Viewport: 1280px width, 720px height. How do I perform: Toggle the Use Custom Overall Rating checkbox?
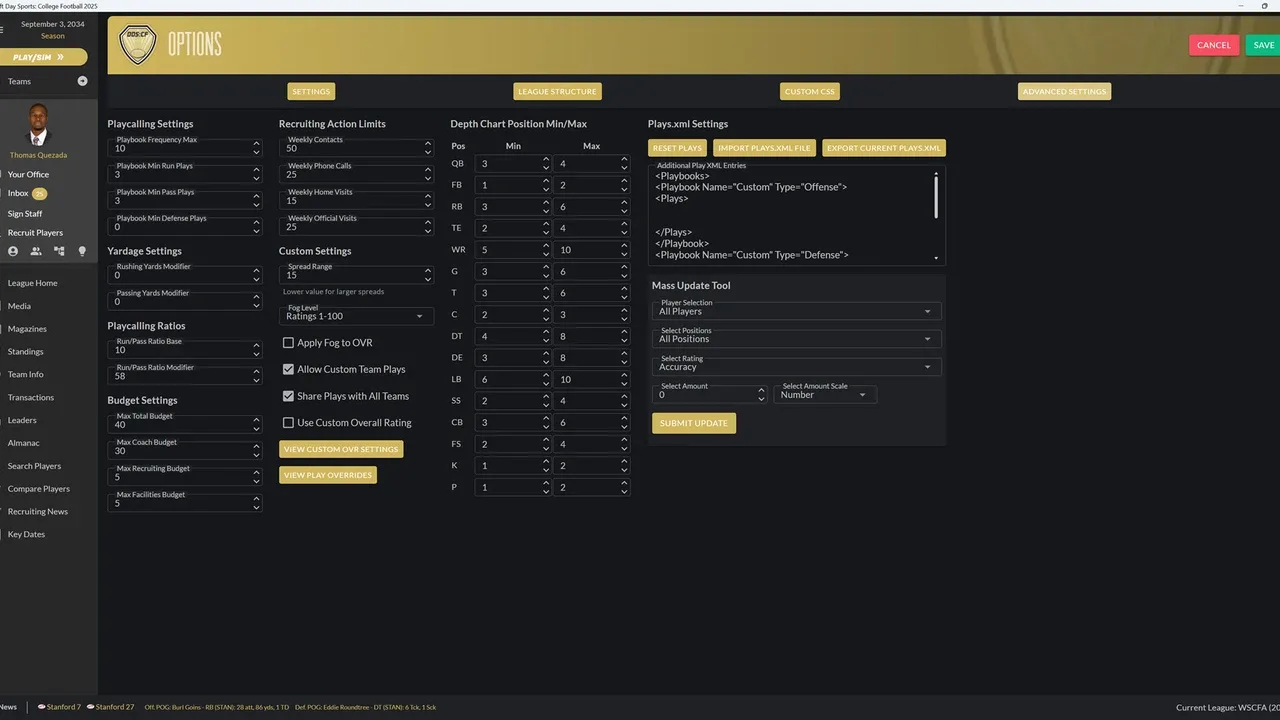tap(288, 423)
